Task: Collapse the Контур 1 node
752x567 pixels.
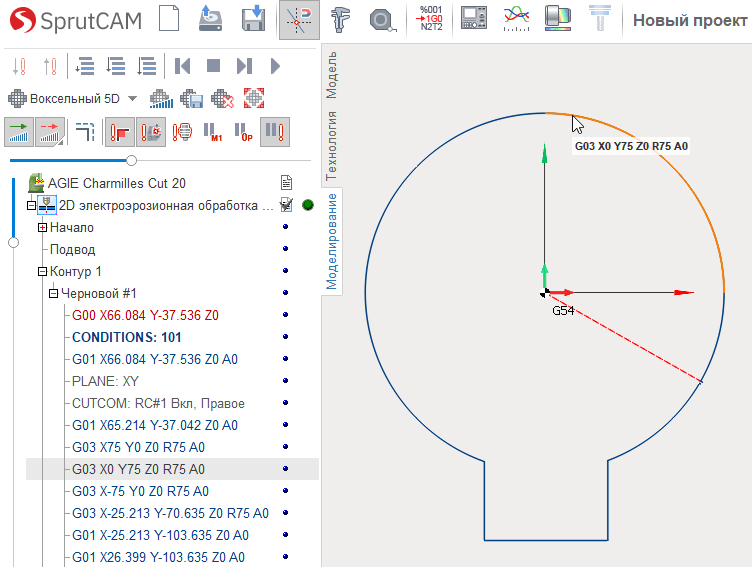Action: 42,272
